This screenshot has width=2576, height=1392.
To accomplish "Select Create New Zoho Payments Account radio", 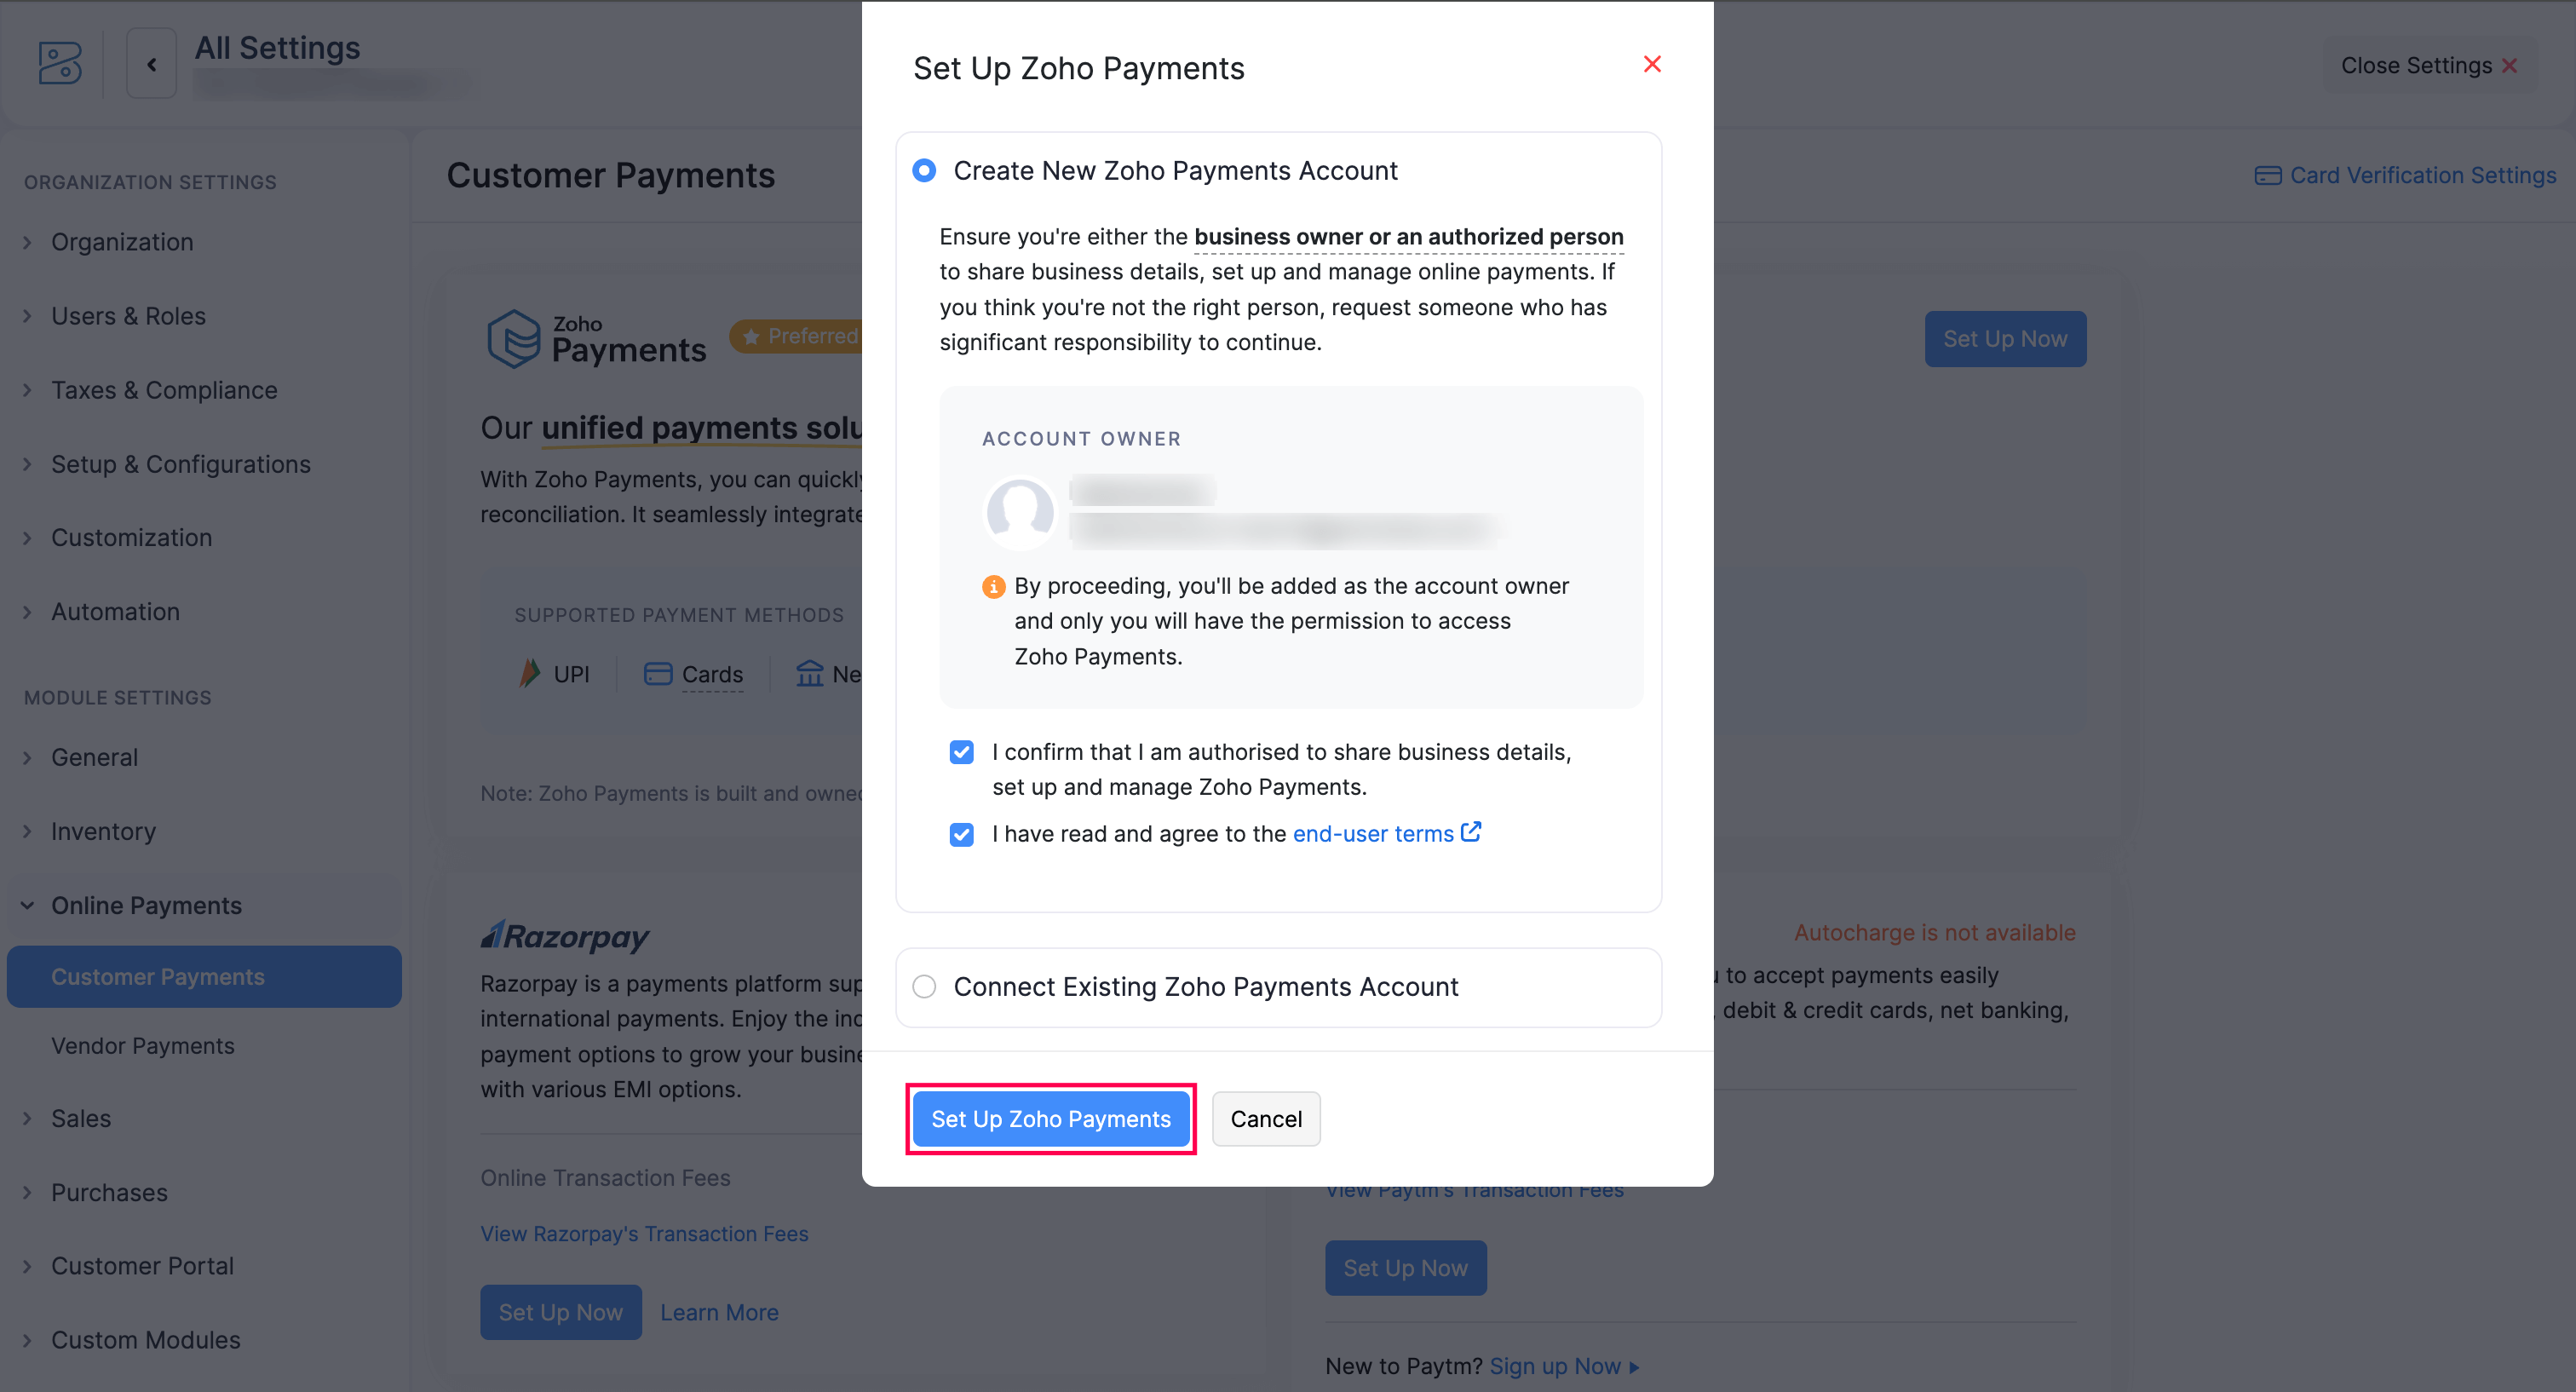I will 924,171.
